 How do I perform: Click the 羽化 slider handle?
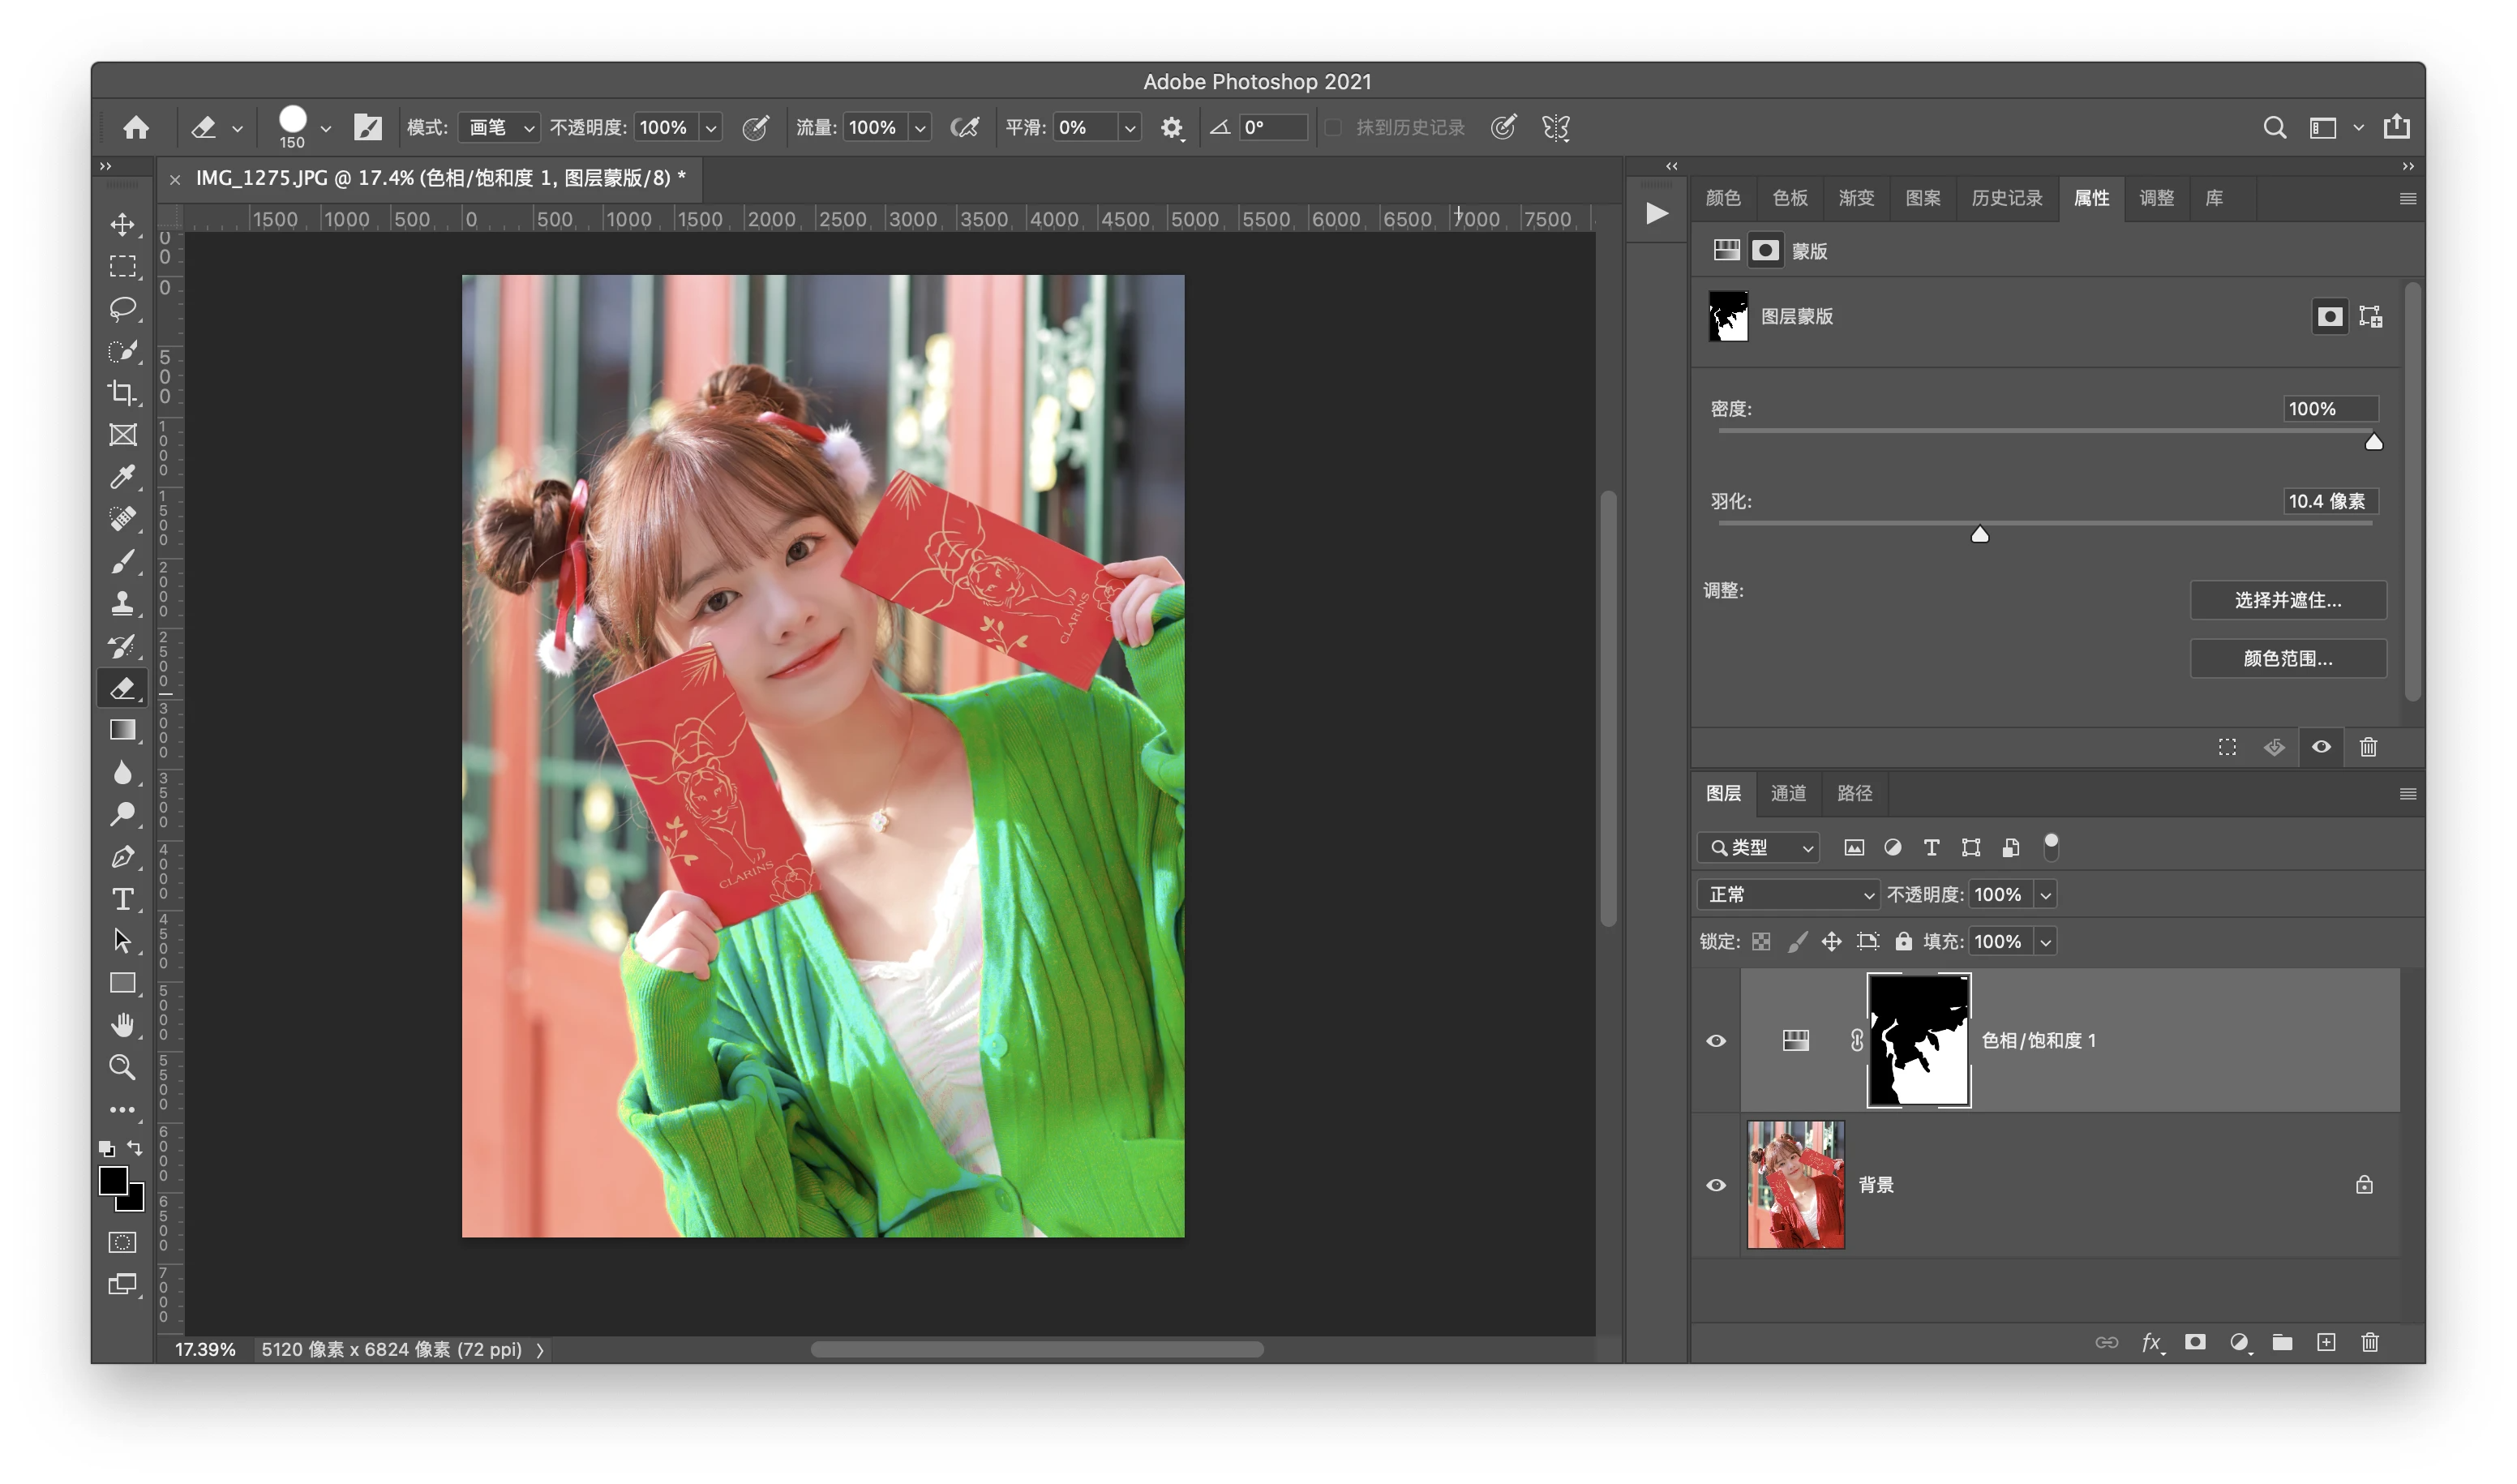click(x=1979, y=535)
